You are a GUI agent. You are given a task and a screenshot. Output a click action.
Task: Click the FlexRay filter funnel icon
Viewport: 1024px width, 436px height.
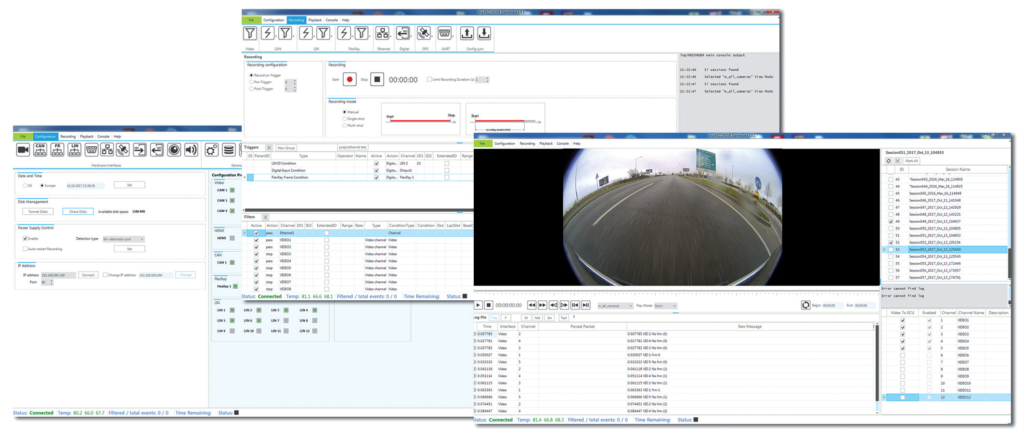click(x=361, y=33)
